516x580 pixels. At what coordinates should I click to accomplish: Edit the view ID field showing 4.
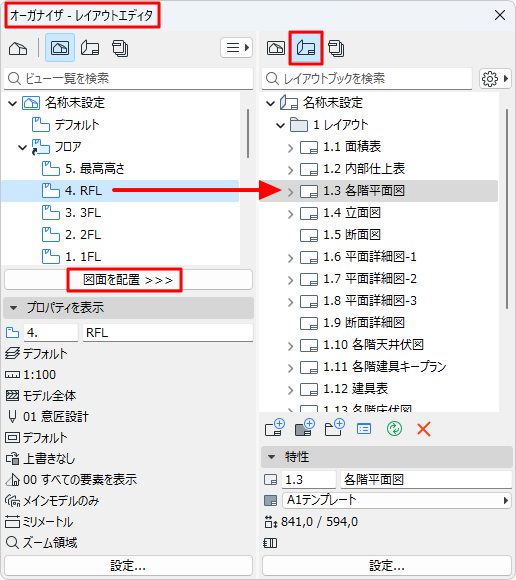click(x=51, y=333)
